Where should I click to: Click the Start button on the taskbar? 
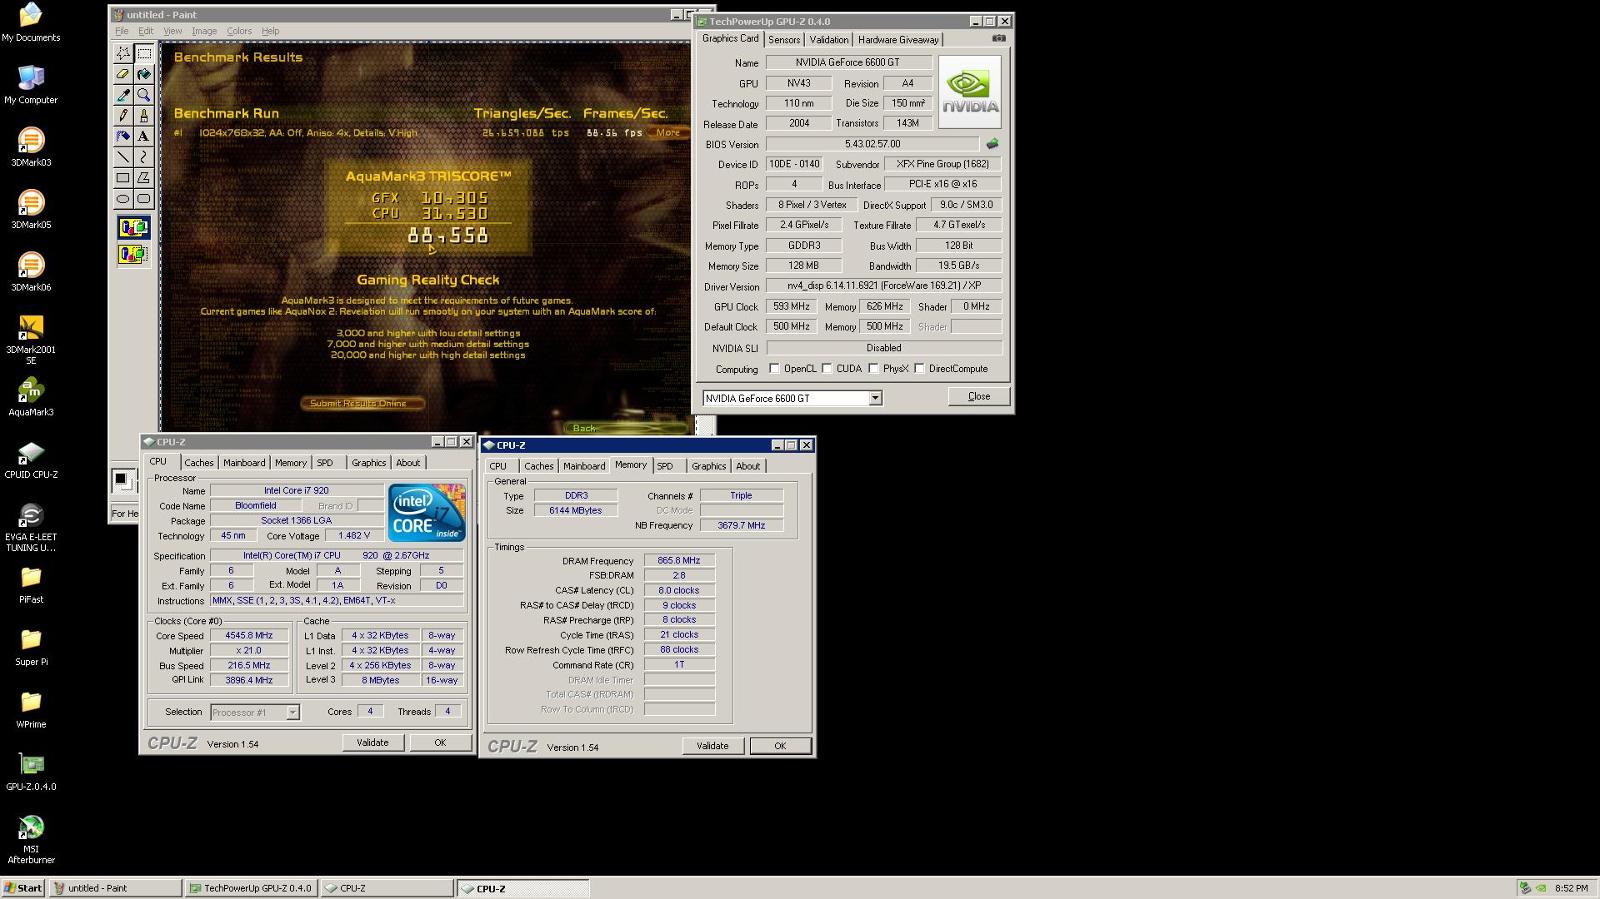click(23, 888)
